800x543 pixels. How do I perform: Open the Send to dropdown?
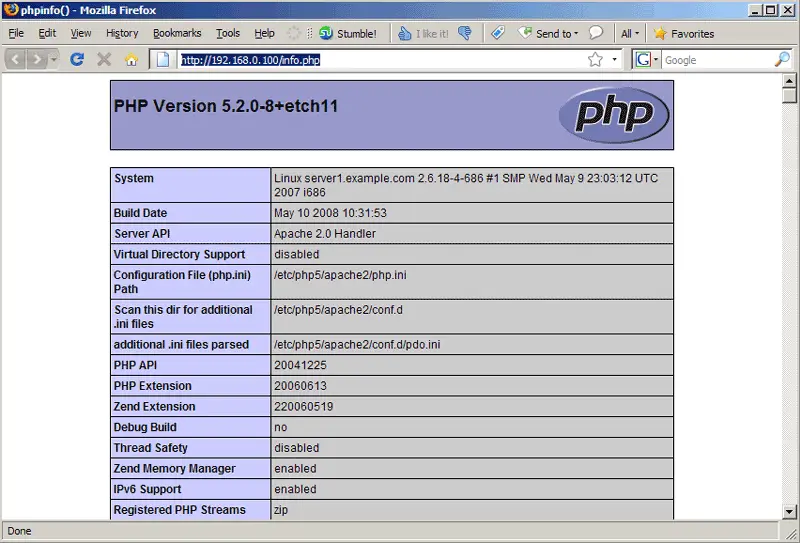point(548,34)
